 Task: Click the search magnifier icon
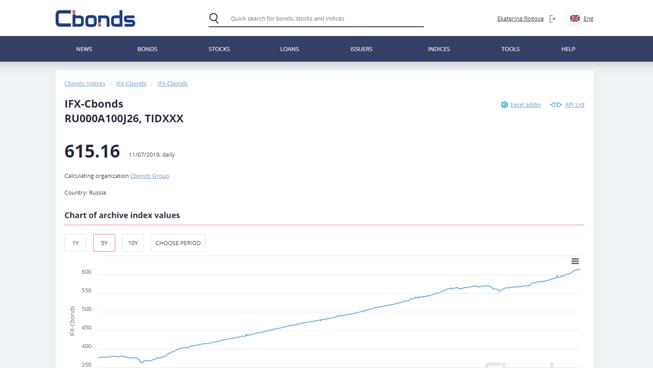coord(214,18)
